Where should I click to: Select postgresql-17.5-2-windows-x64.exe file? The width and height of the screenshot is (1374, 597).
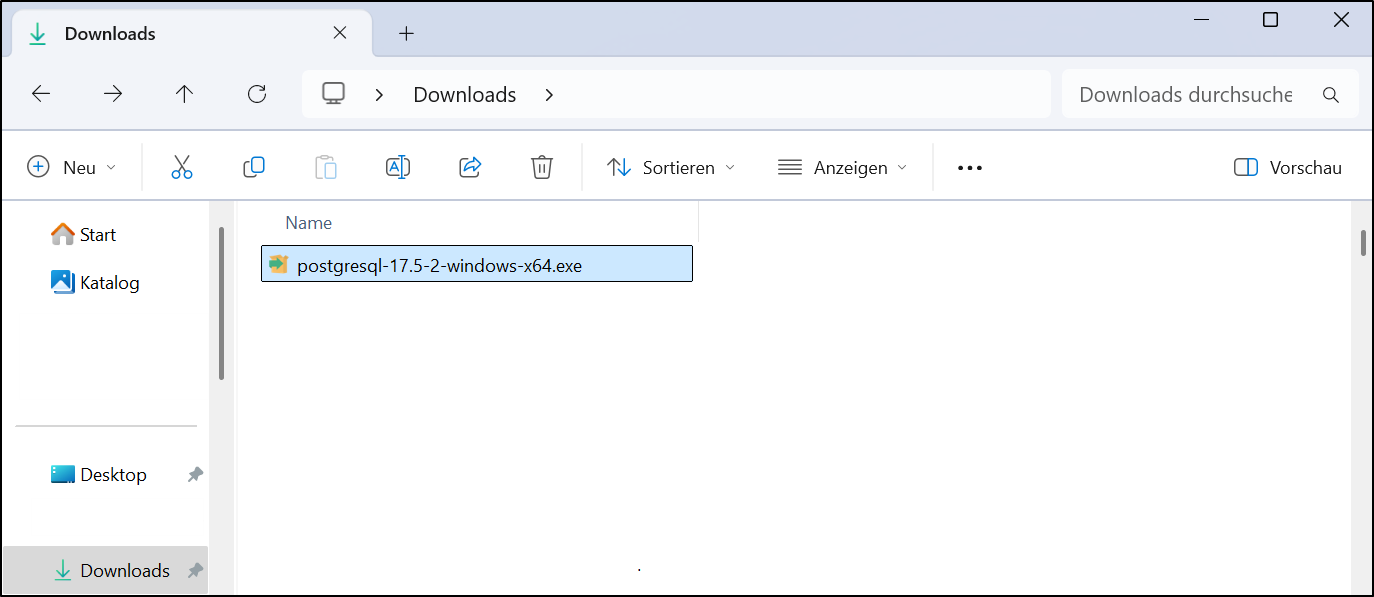[477, 264]
